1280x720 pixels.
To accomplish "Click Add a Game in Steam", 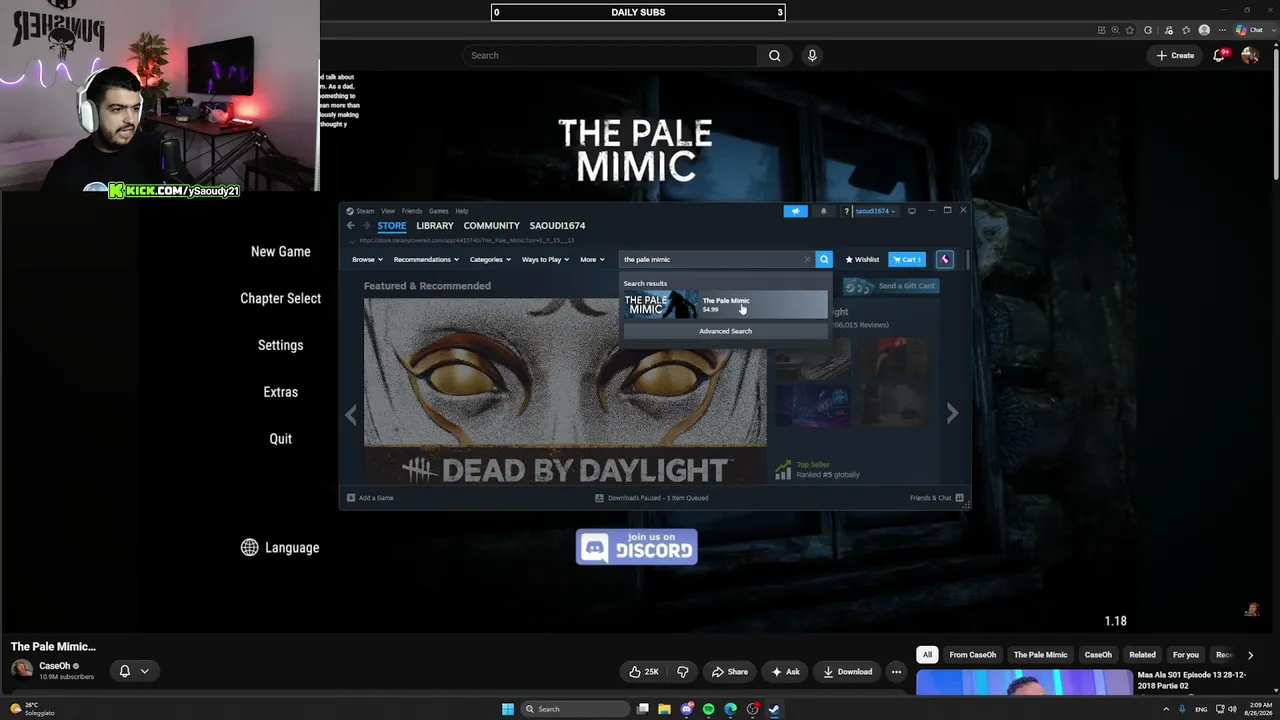I will [370, 498].
